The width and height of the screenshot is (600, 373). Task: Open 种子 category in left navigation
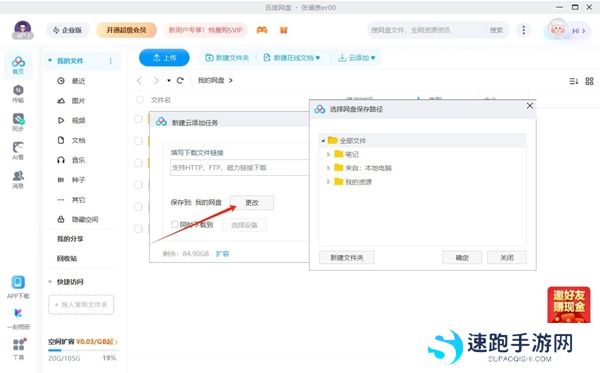pos(78,180)
